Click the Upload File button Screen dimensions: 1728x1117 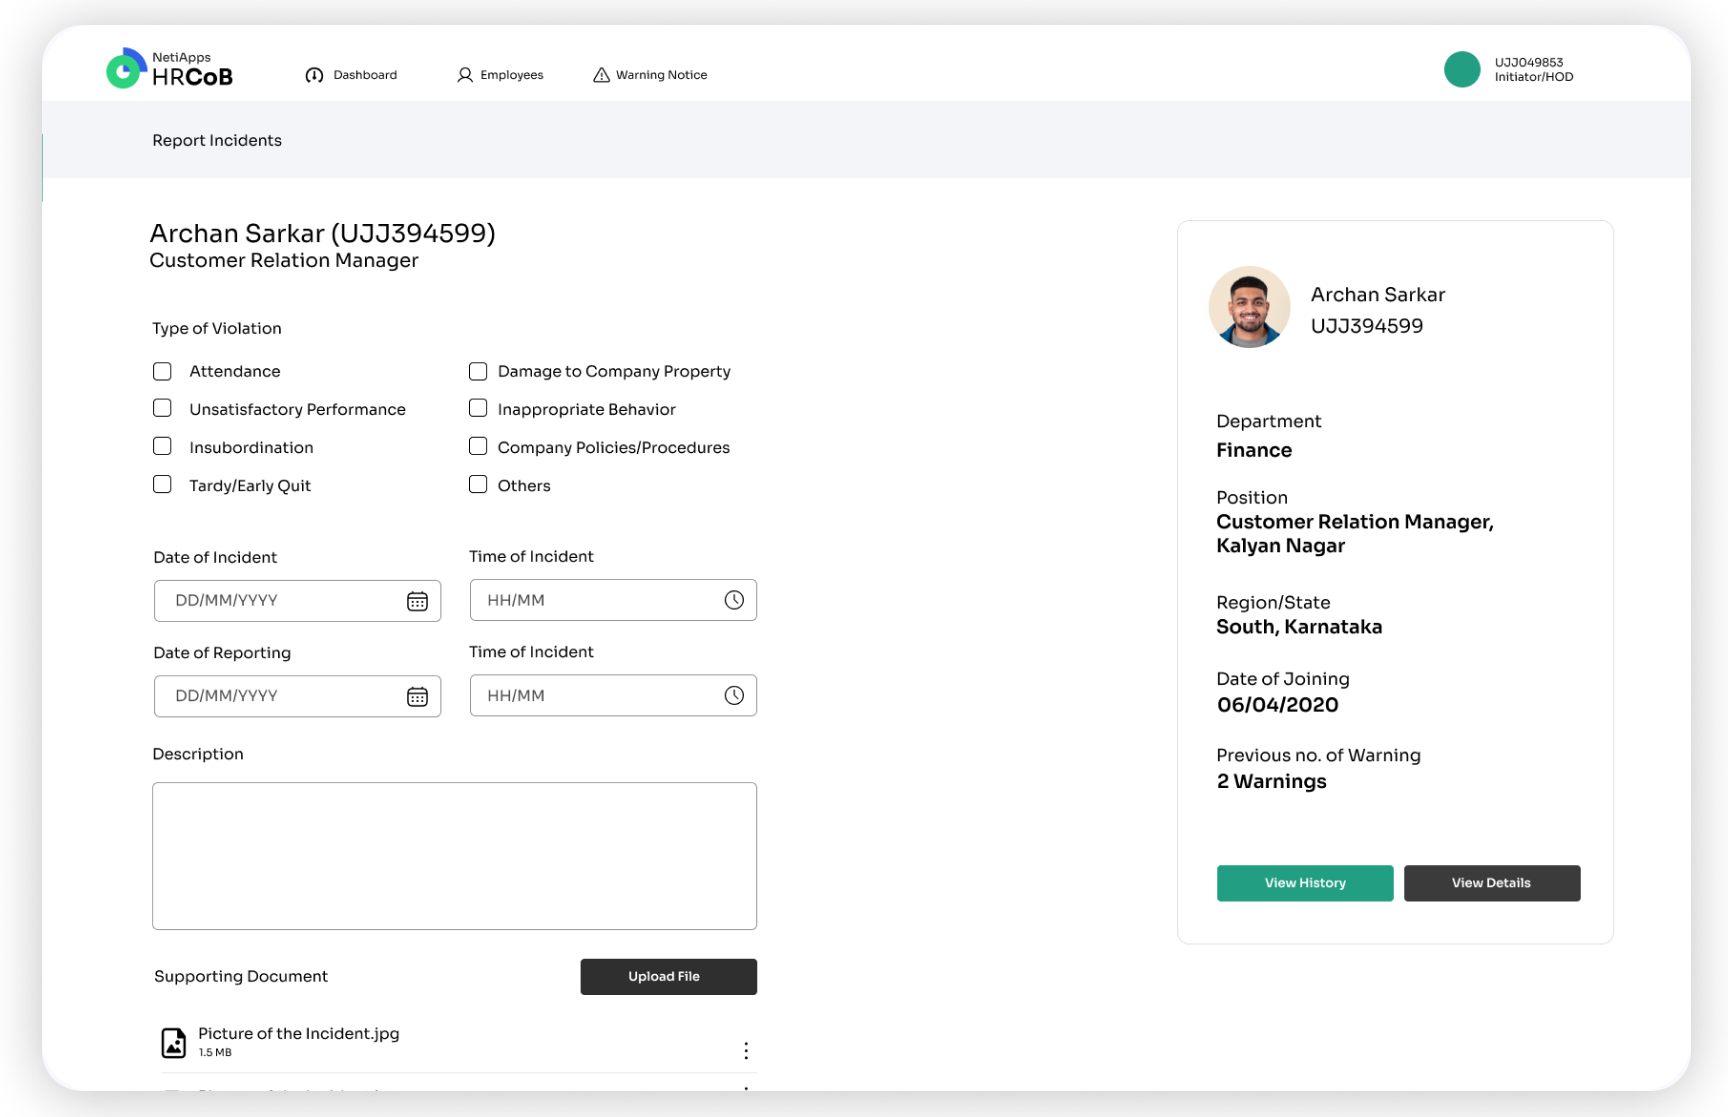pos(668,976)
